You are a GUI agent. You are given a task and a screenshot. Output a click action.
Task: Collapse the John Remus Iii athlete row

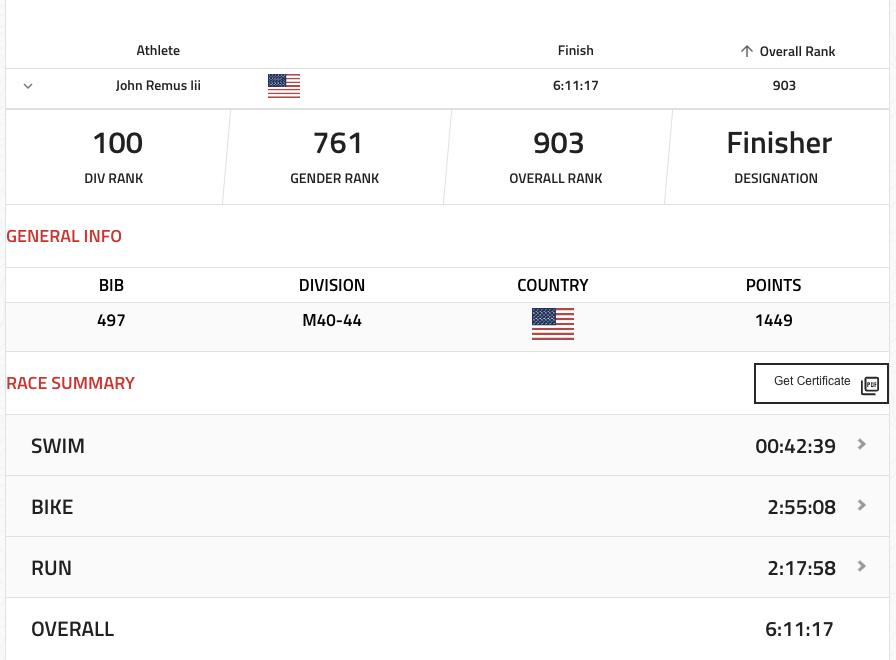tap(28, 86)
